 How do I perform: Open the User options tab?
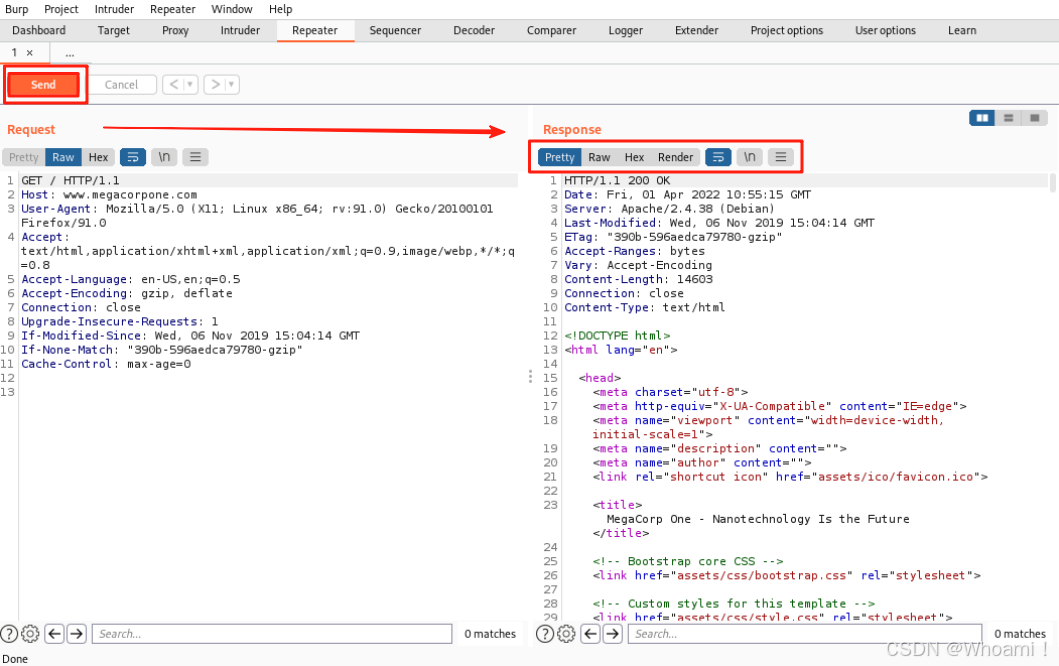click(x=885, y=30)
